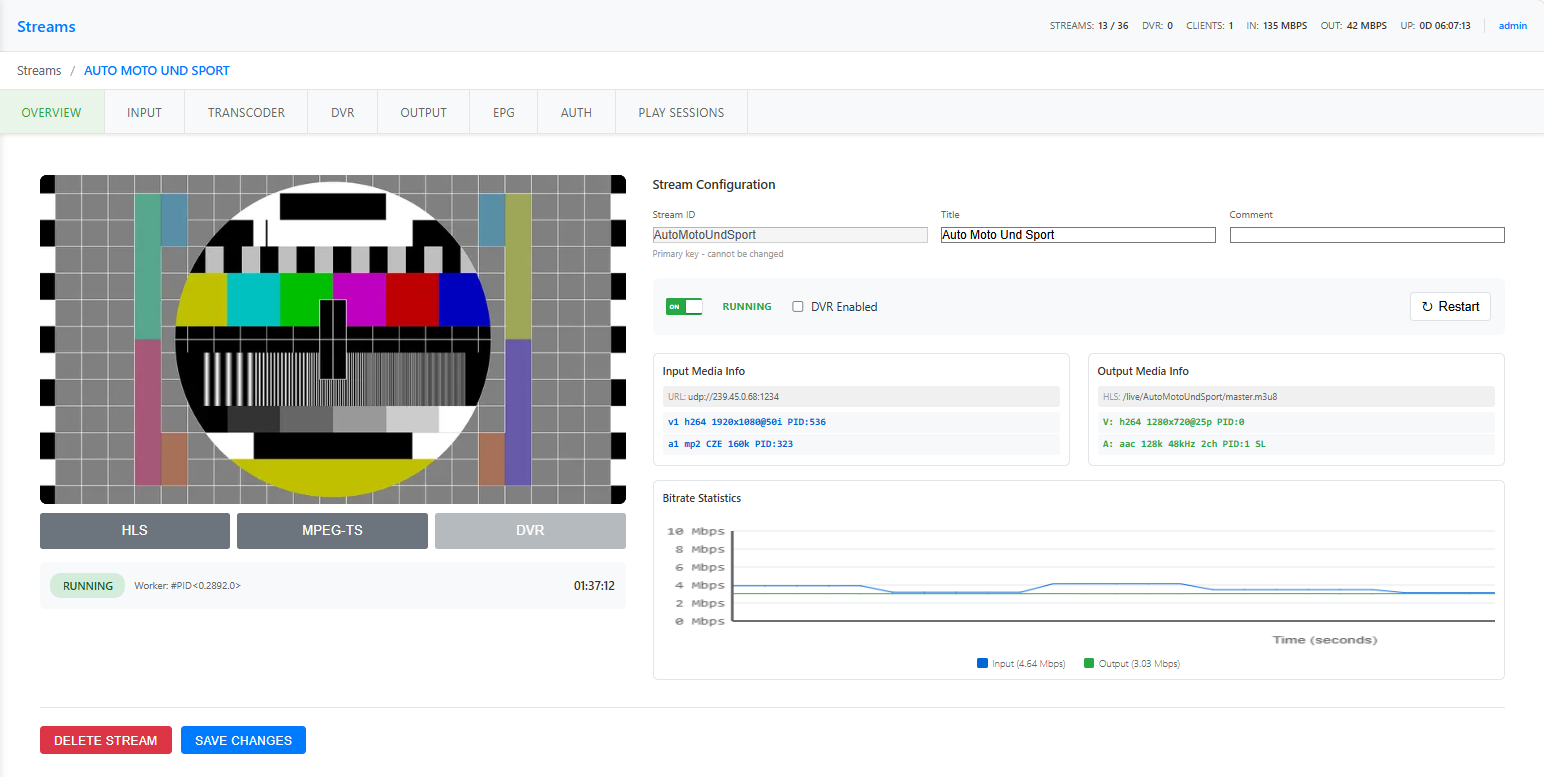Click the Bitrate Statistics heading
This screenshot has width=1544, height=777.
pos(702,498)
